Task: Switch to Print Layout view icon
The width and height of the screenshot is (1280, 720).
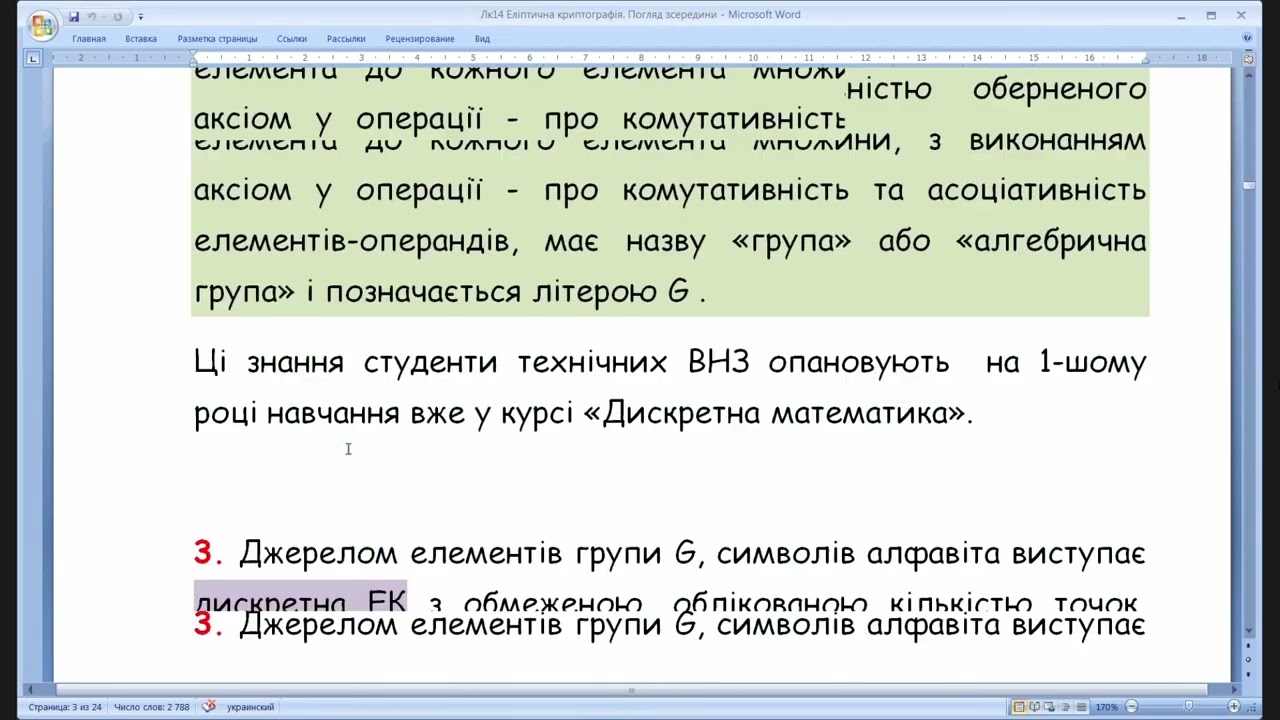Action: click(1019, 707)
